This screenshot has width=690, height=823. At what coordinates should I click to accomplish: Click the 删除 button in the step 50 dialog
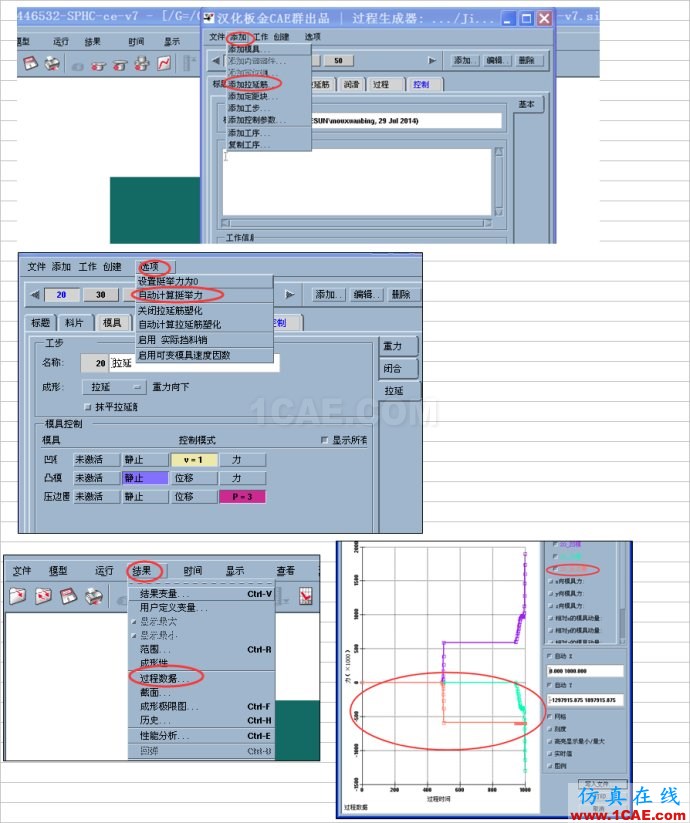[x=527, y=60]
